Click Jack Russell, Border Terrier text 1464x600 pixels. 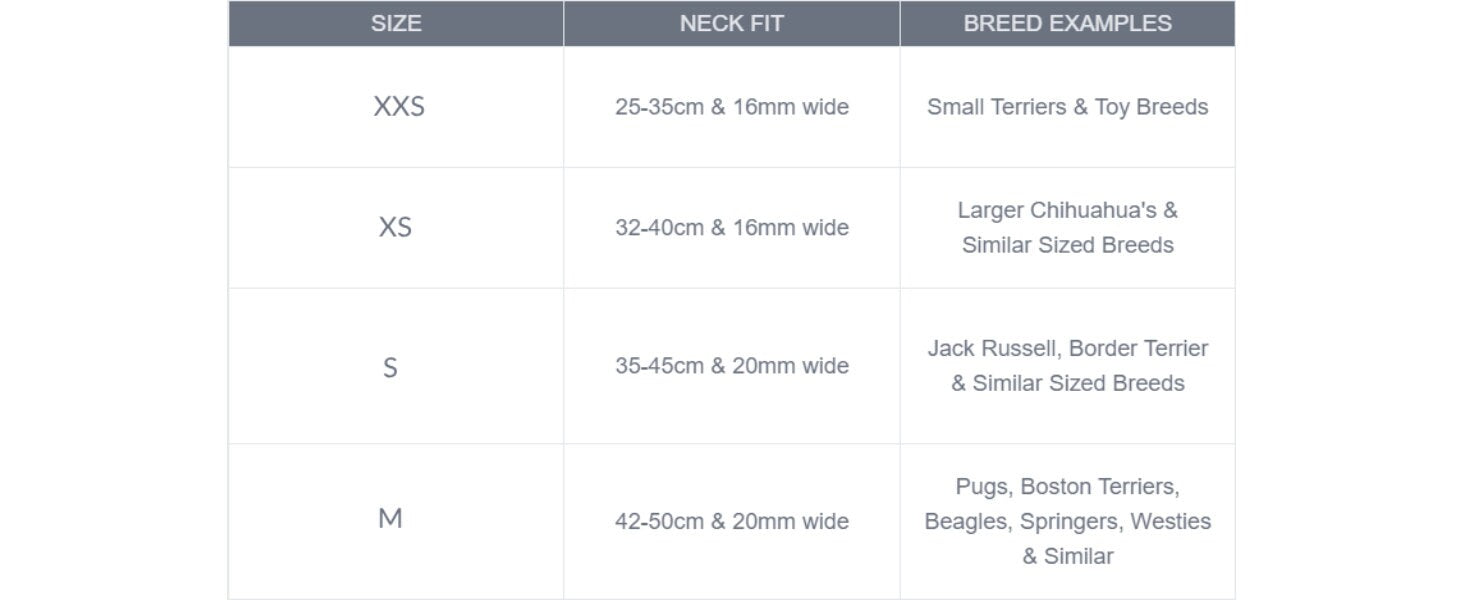[1067, 349]
